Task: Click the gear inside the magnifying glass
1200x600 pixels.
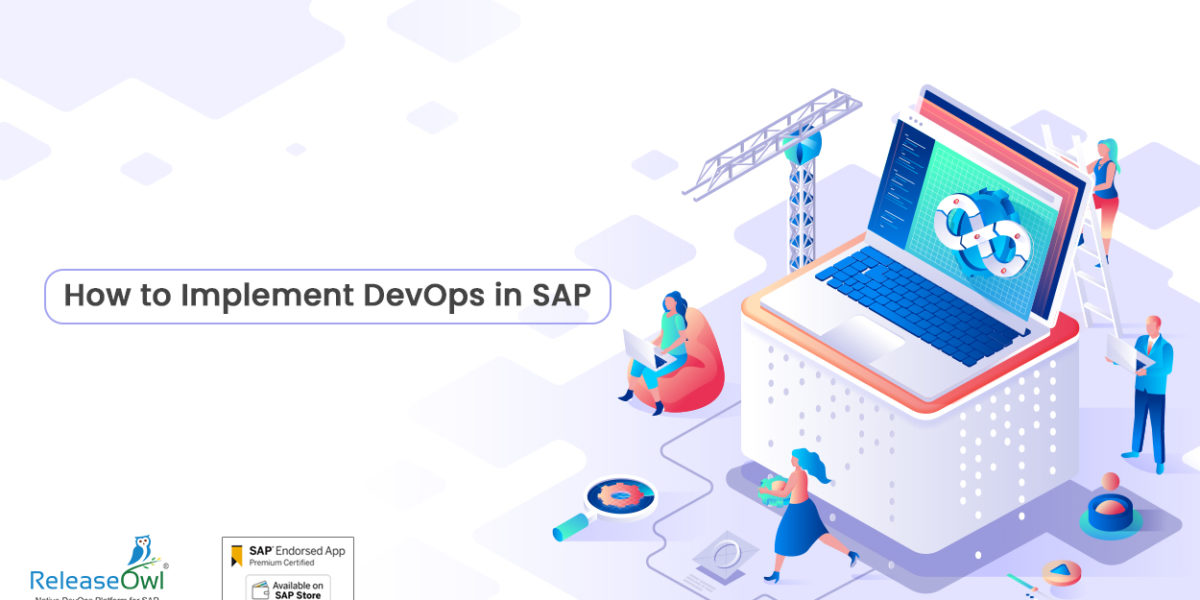Action: [x=621, y=492]
